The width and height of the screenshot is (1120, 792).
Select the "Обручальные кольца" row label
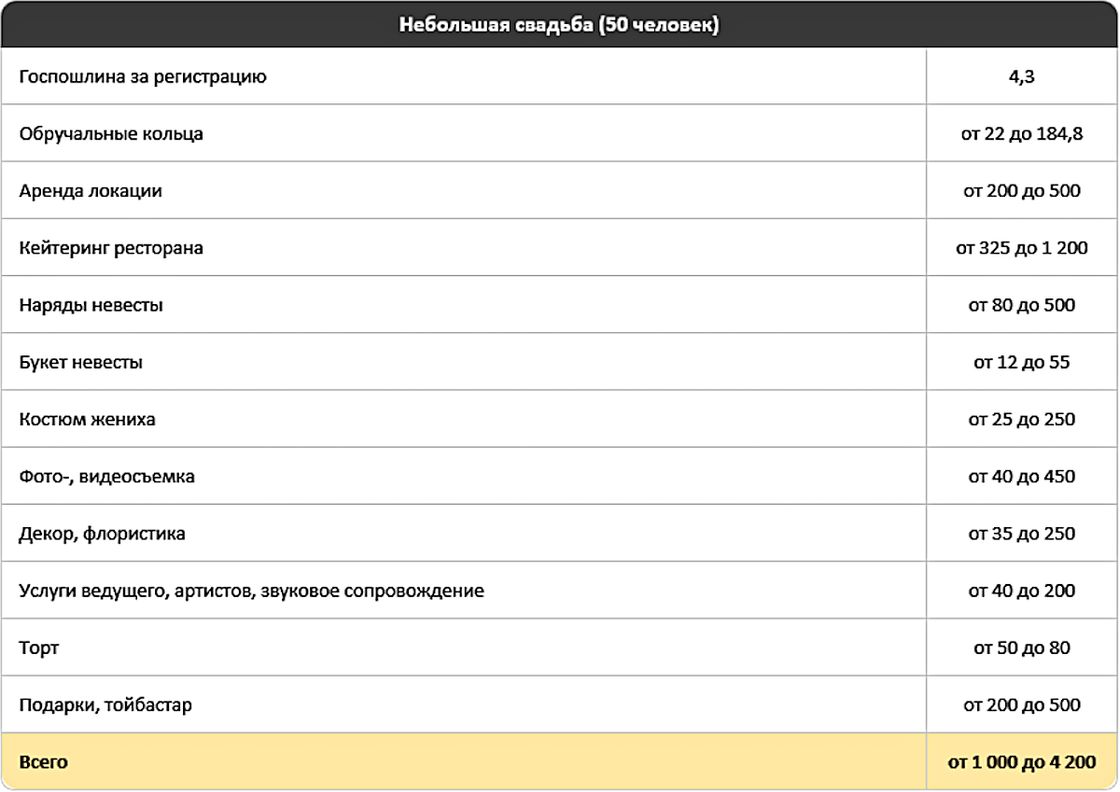(111, 134)
